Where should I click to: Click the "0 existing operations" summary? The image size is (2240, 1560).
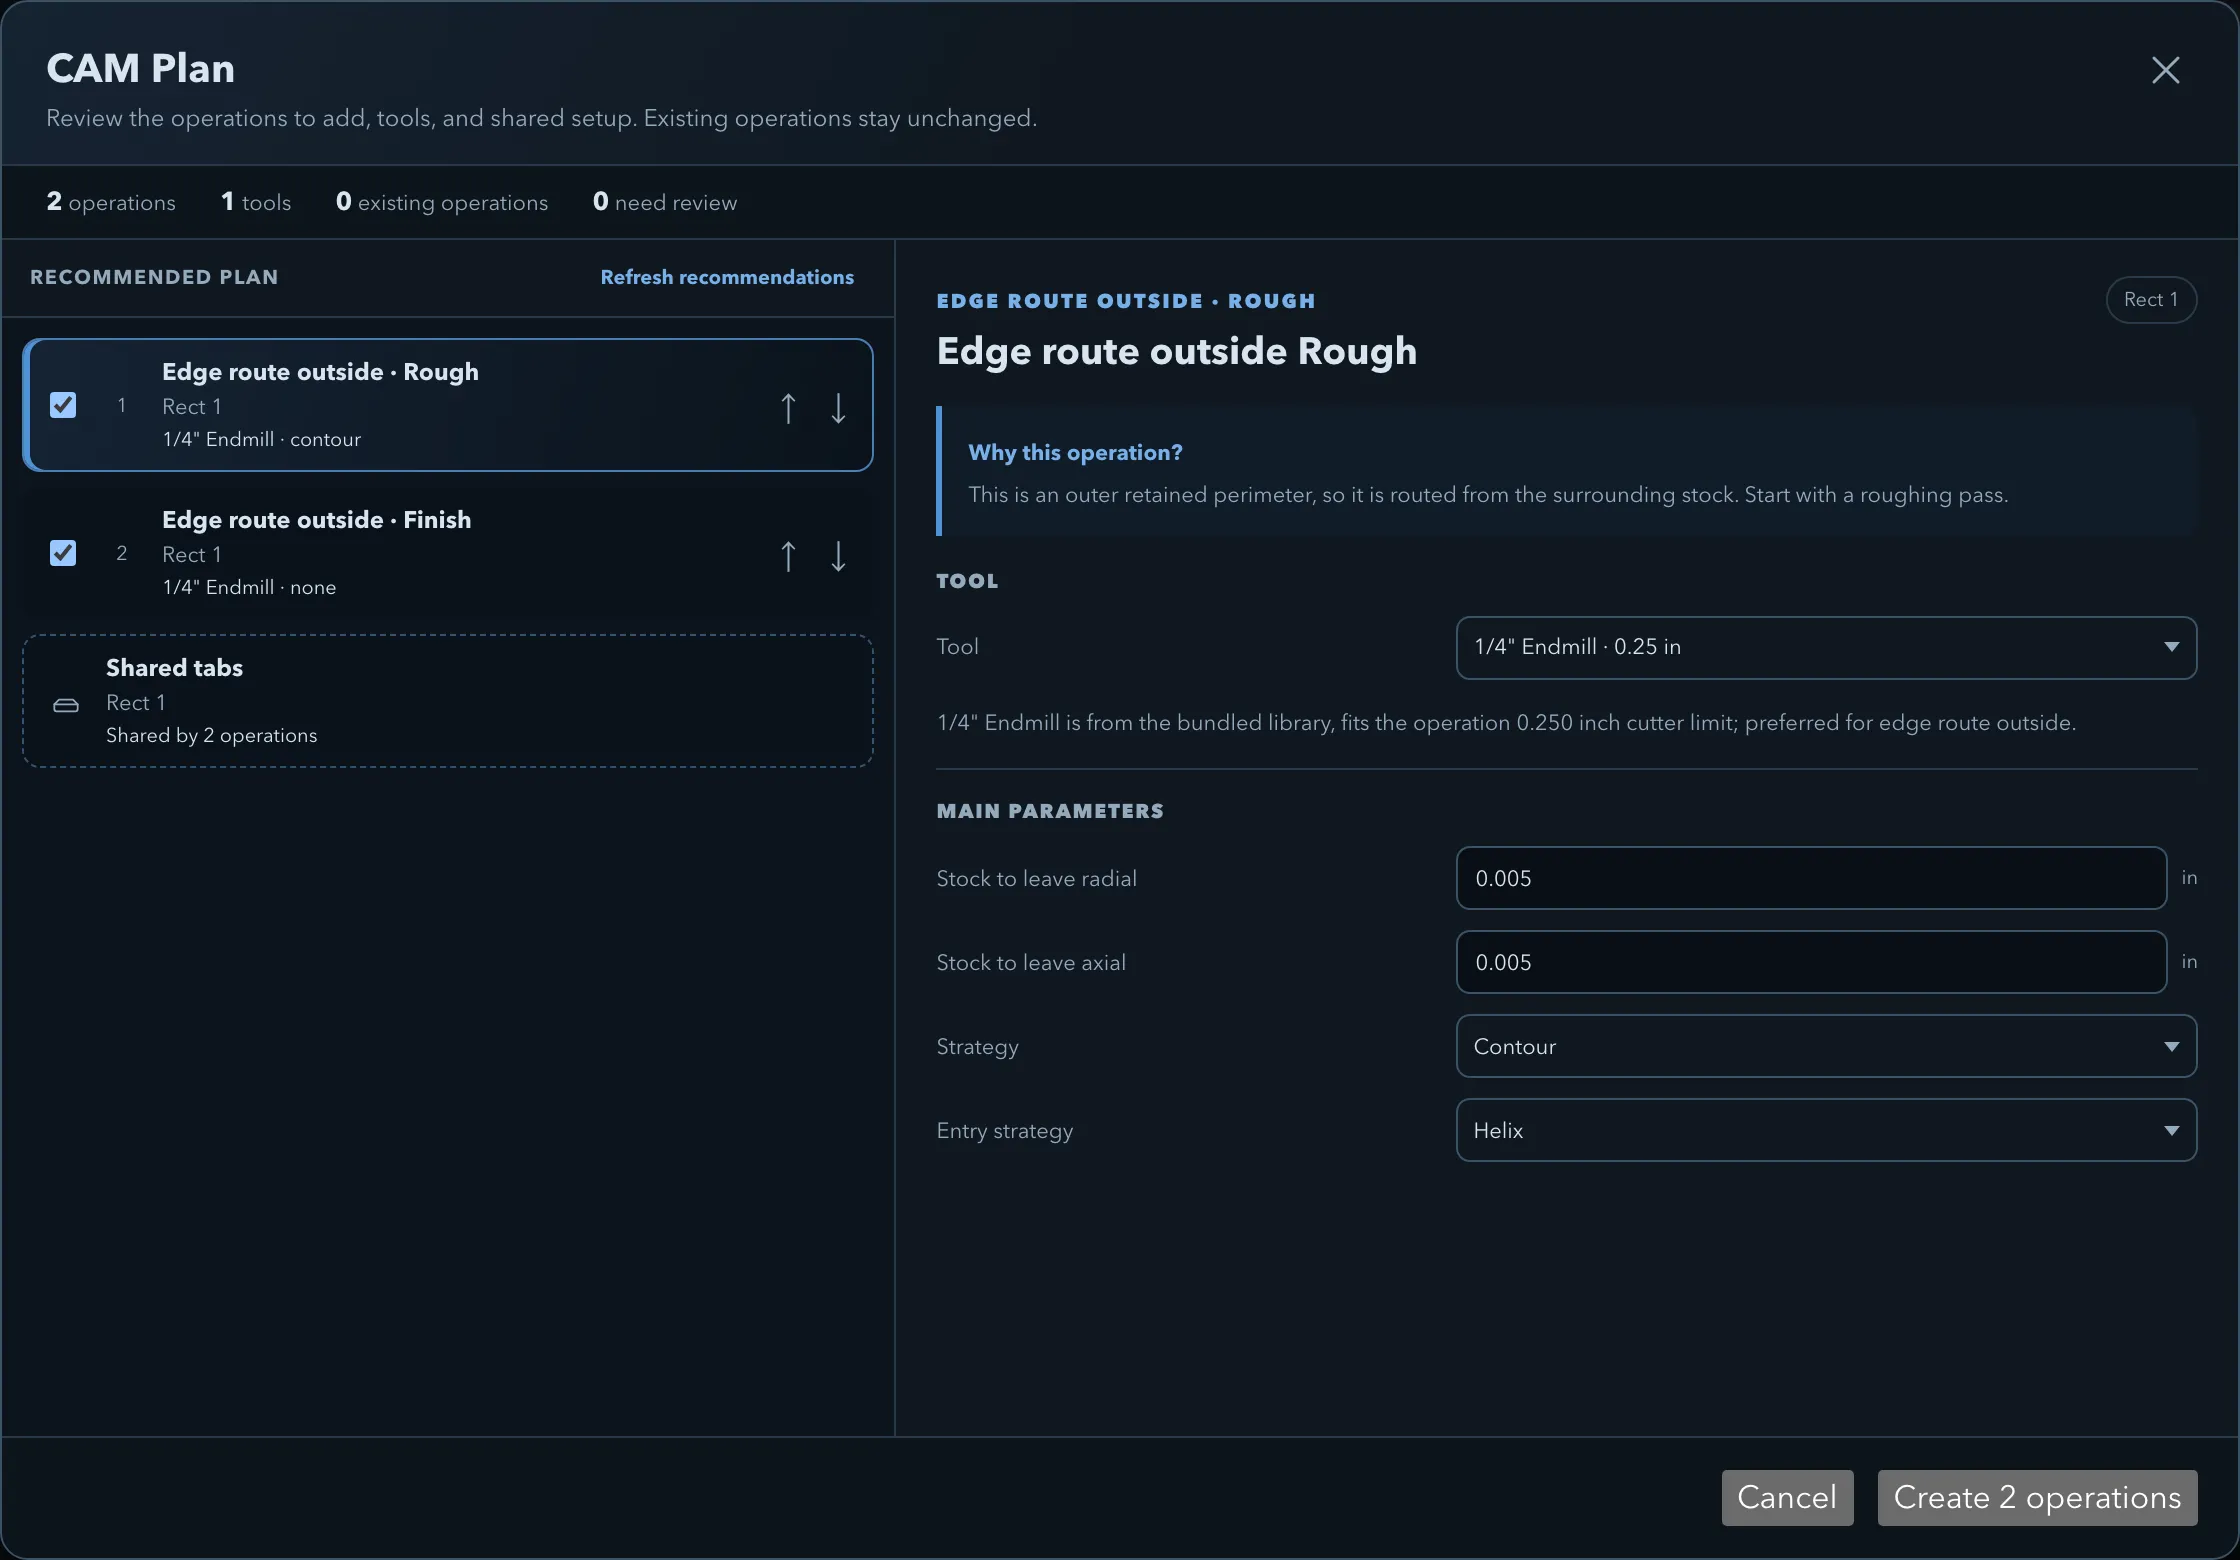(442, 202)
